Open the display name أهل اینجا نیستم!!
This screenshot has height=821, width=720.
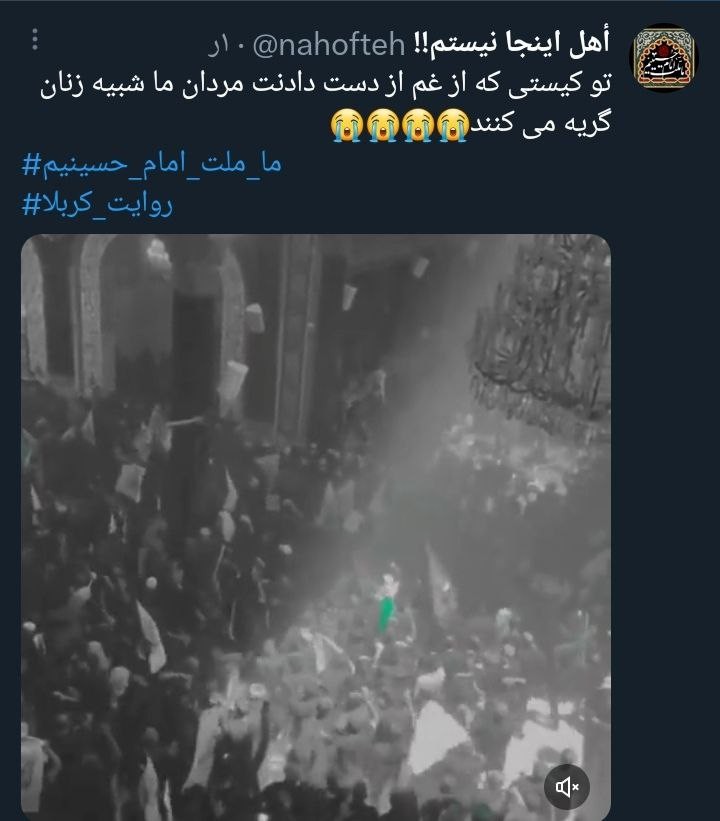[x=512, y=43]
